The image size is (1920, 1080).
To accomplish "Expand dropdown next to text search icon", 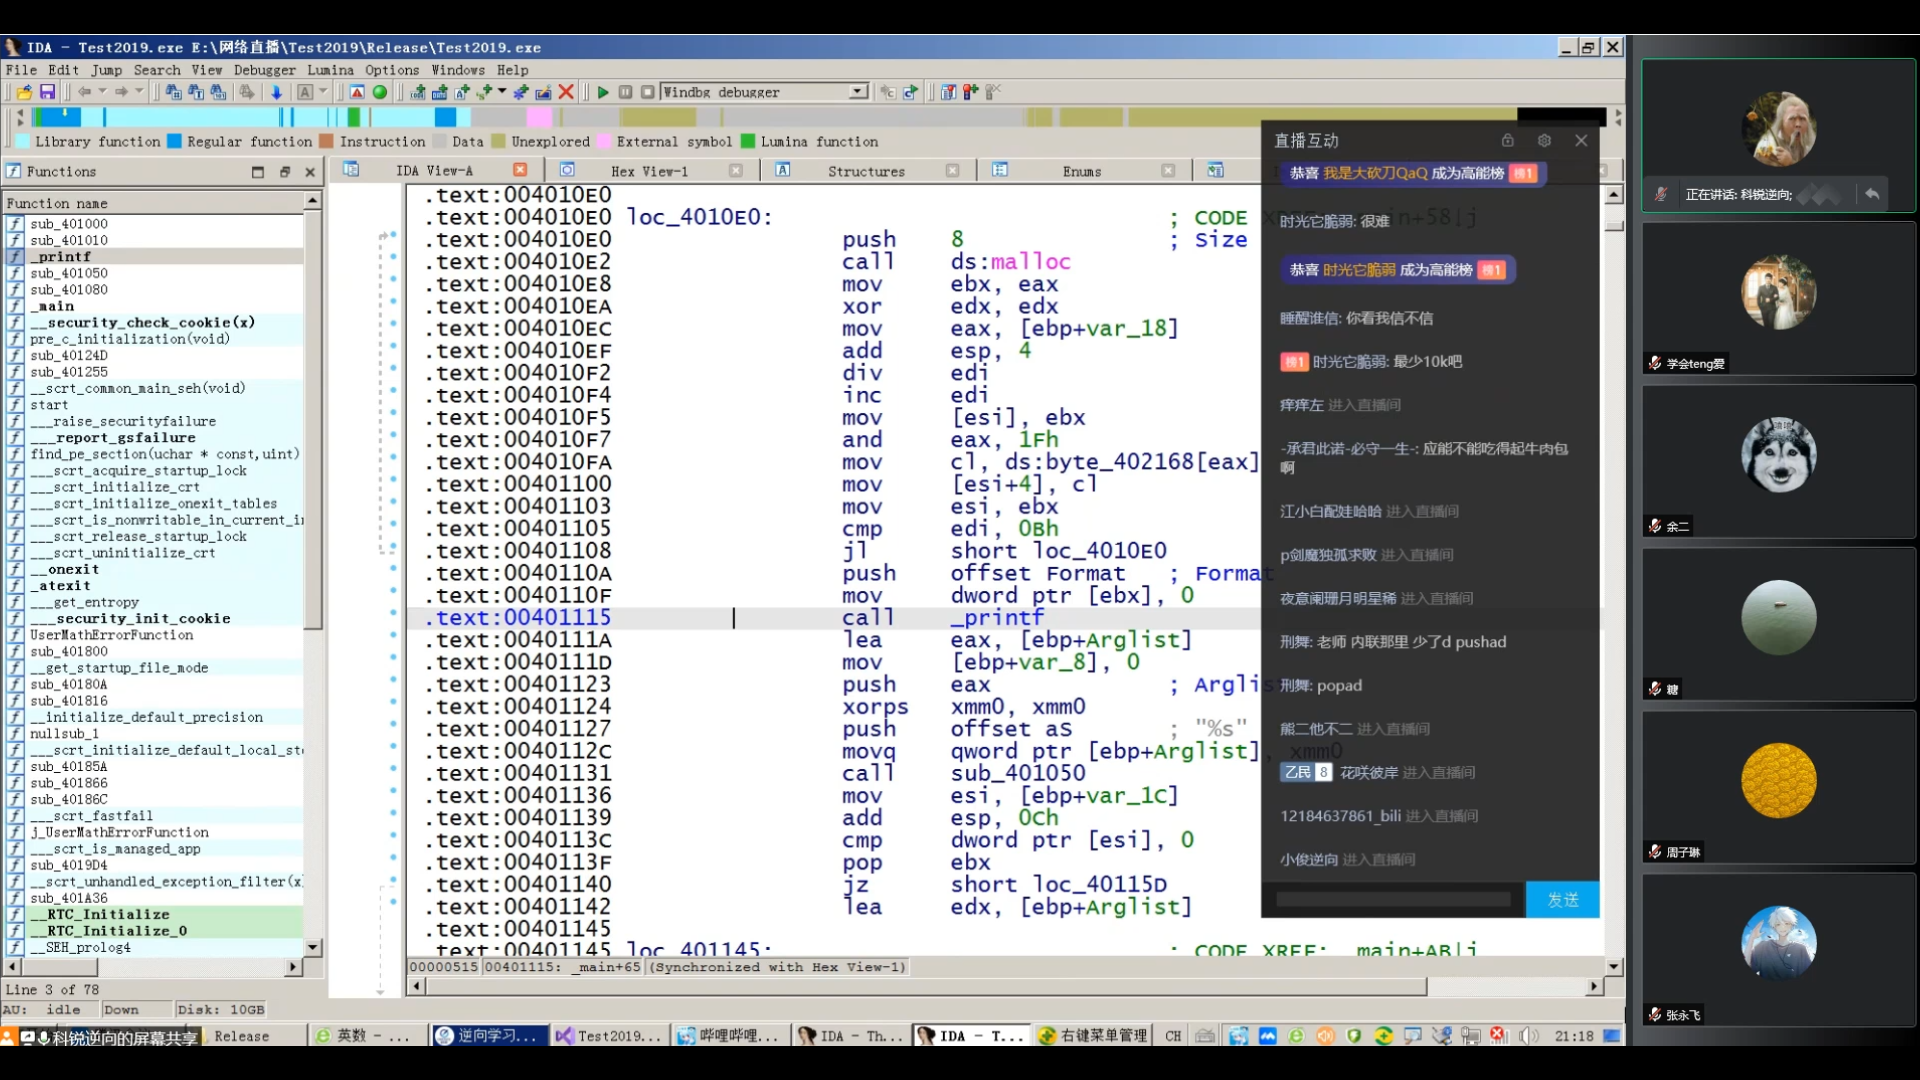I will click(x=323, y=92).
